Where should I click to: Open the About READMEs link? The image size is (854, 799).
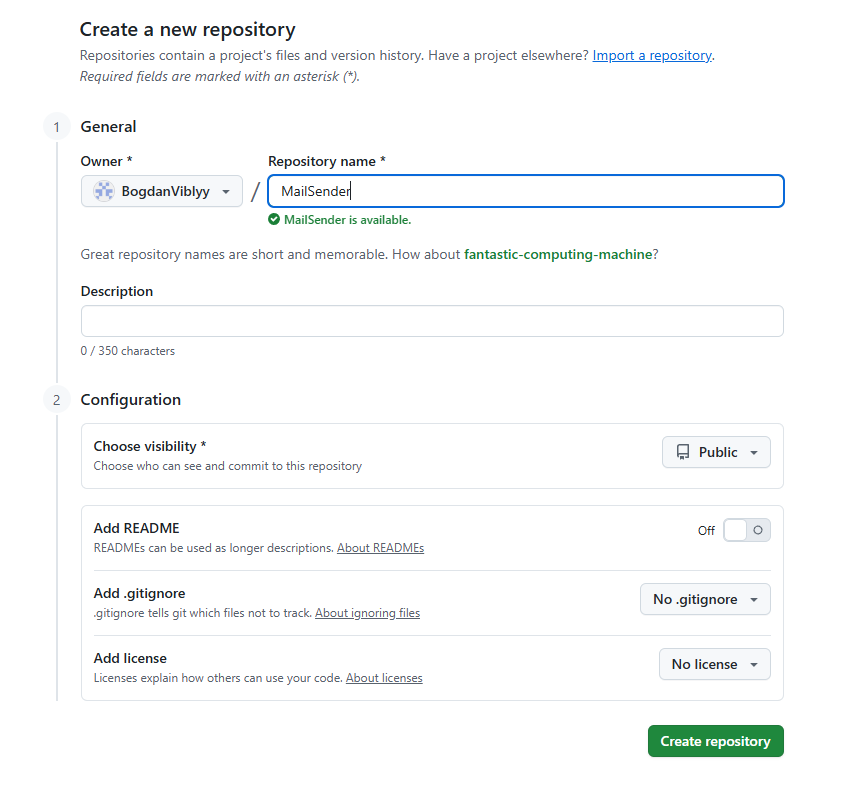tap(380, 548)
